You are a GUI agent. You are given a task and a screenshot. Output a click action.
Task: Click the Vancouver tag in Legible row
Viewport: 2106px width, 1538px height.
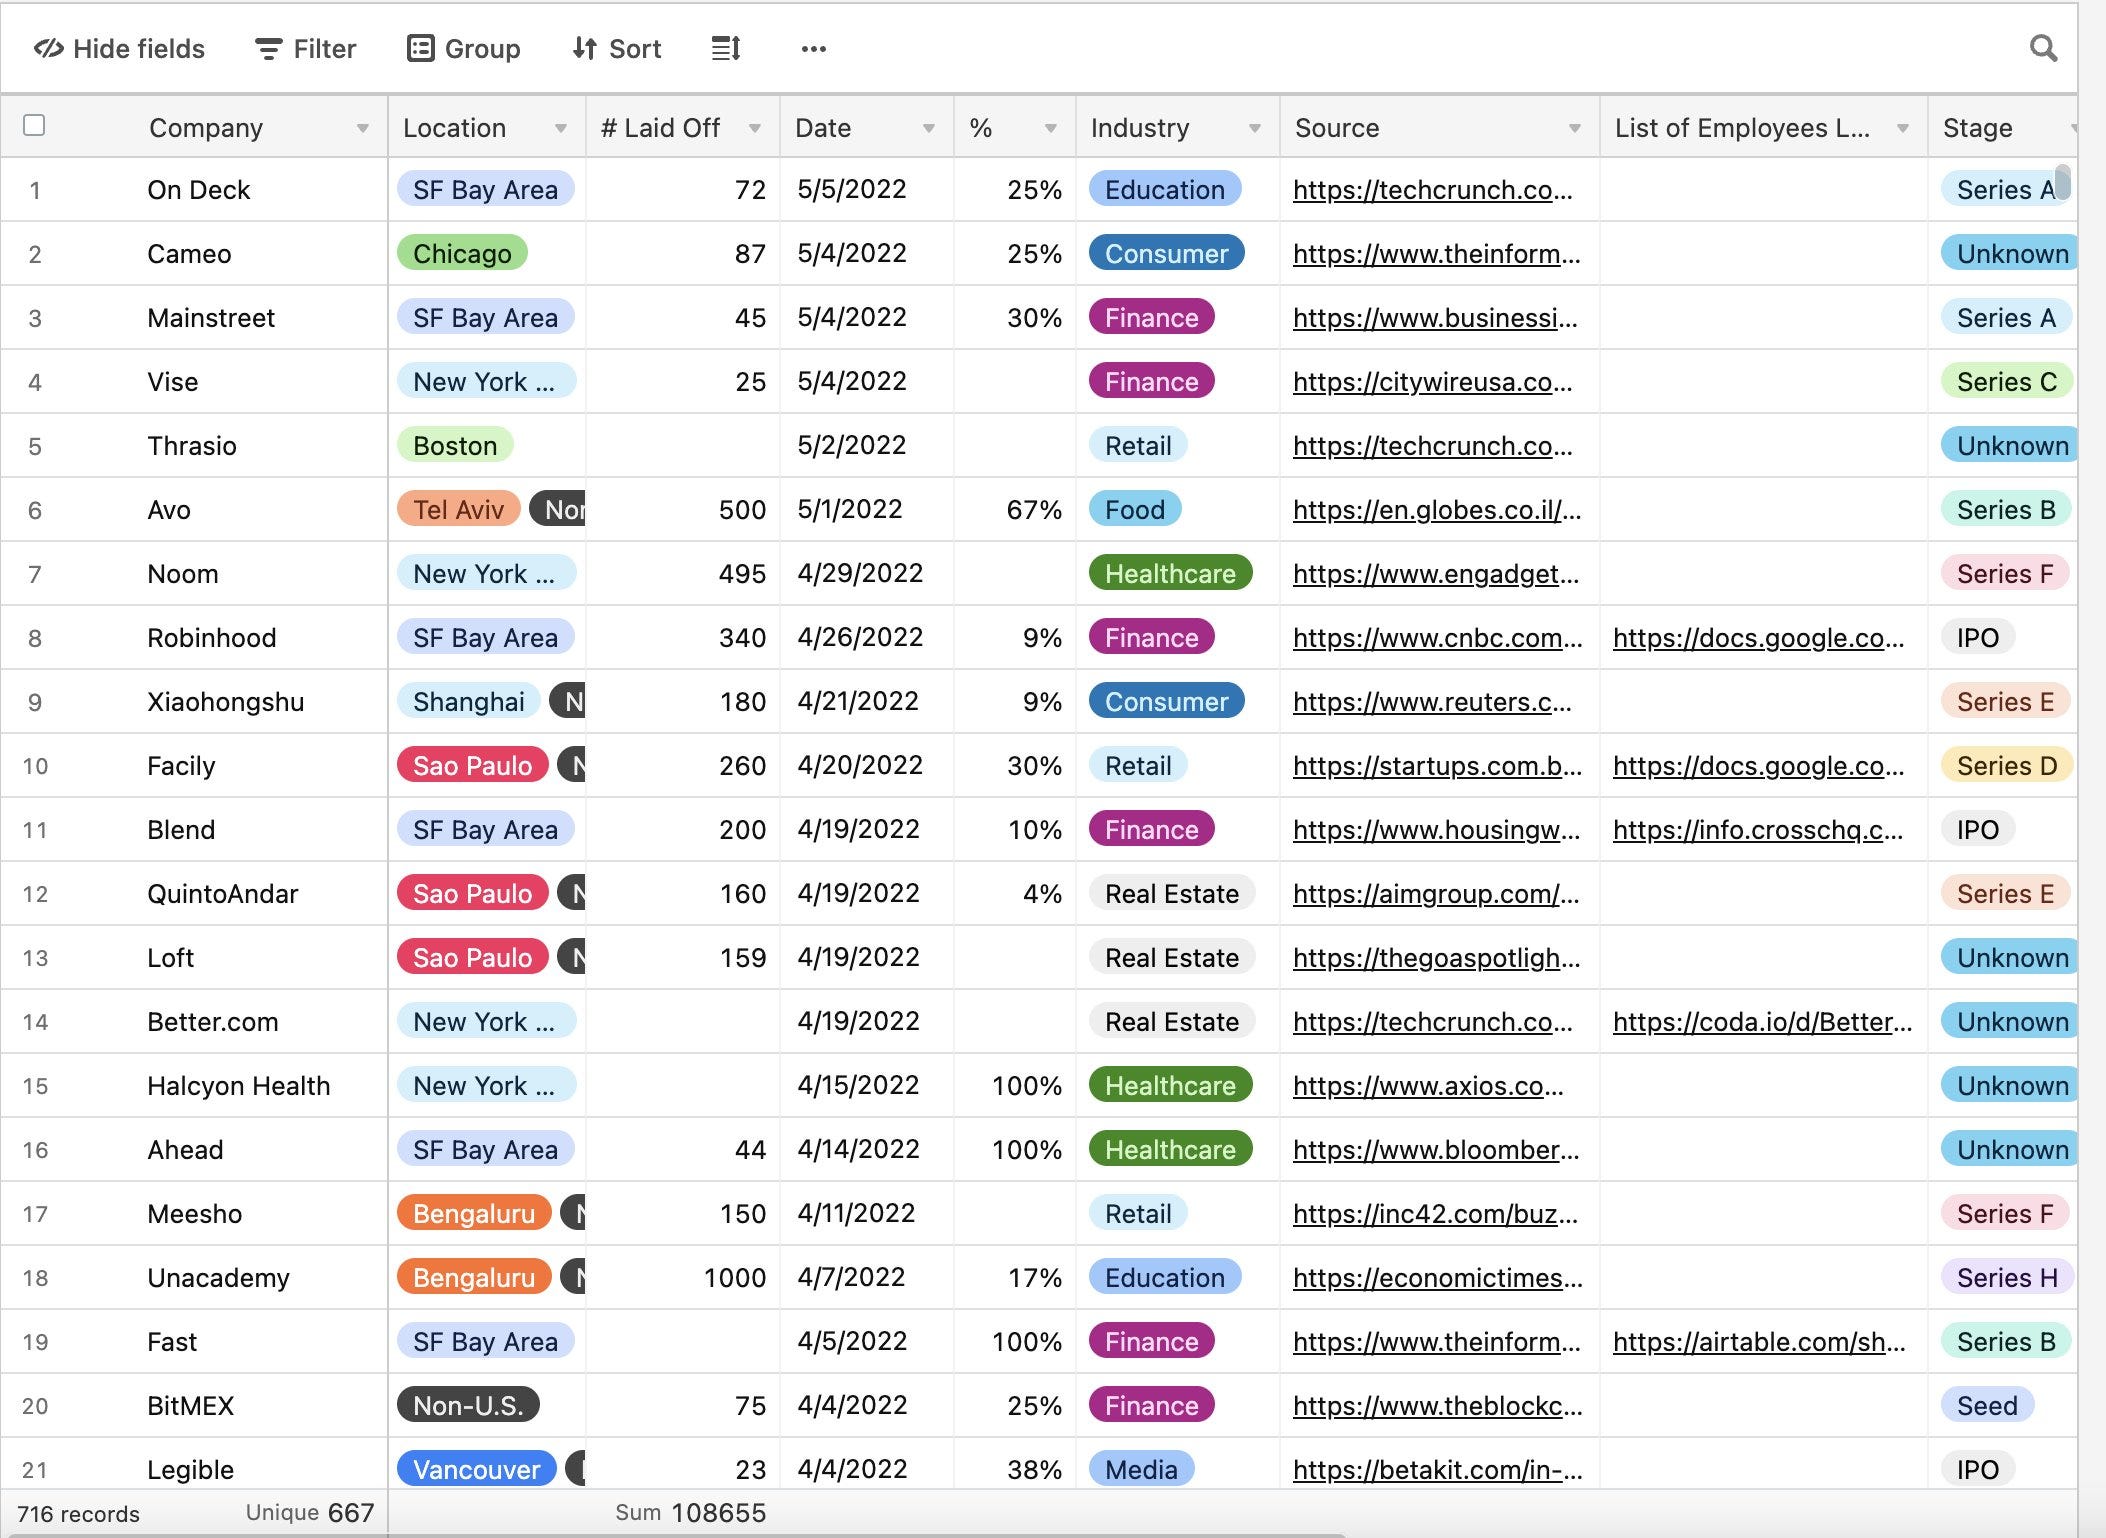pyautogui.click(x=476, y=1470)
